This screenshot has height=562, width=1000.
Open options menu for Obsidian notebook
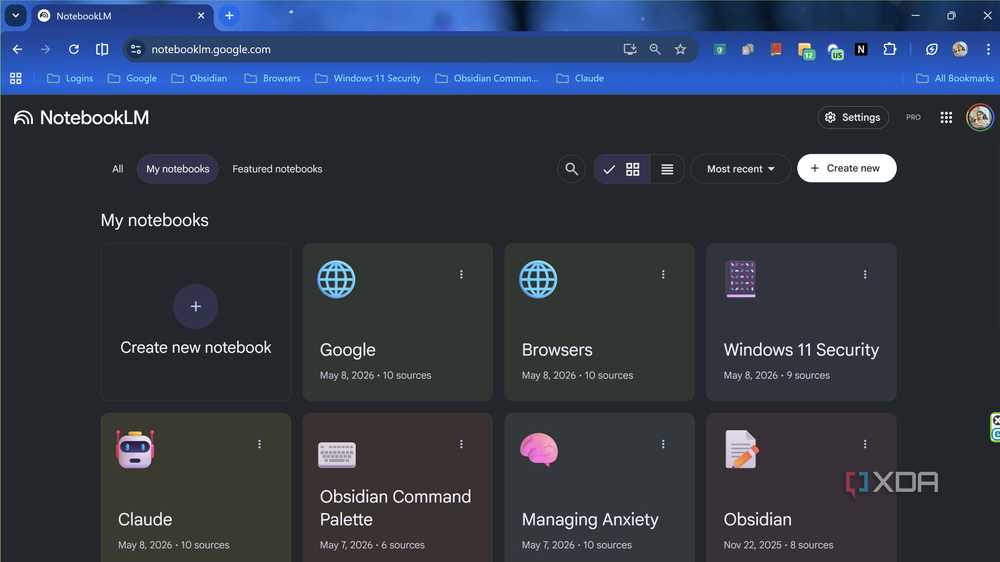(865, 444)
